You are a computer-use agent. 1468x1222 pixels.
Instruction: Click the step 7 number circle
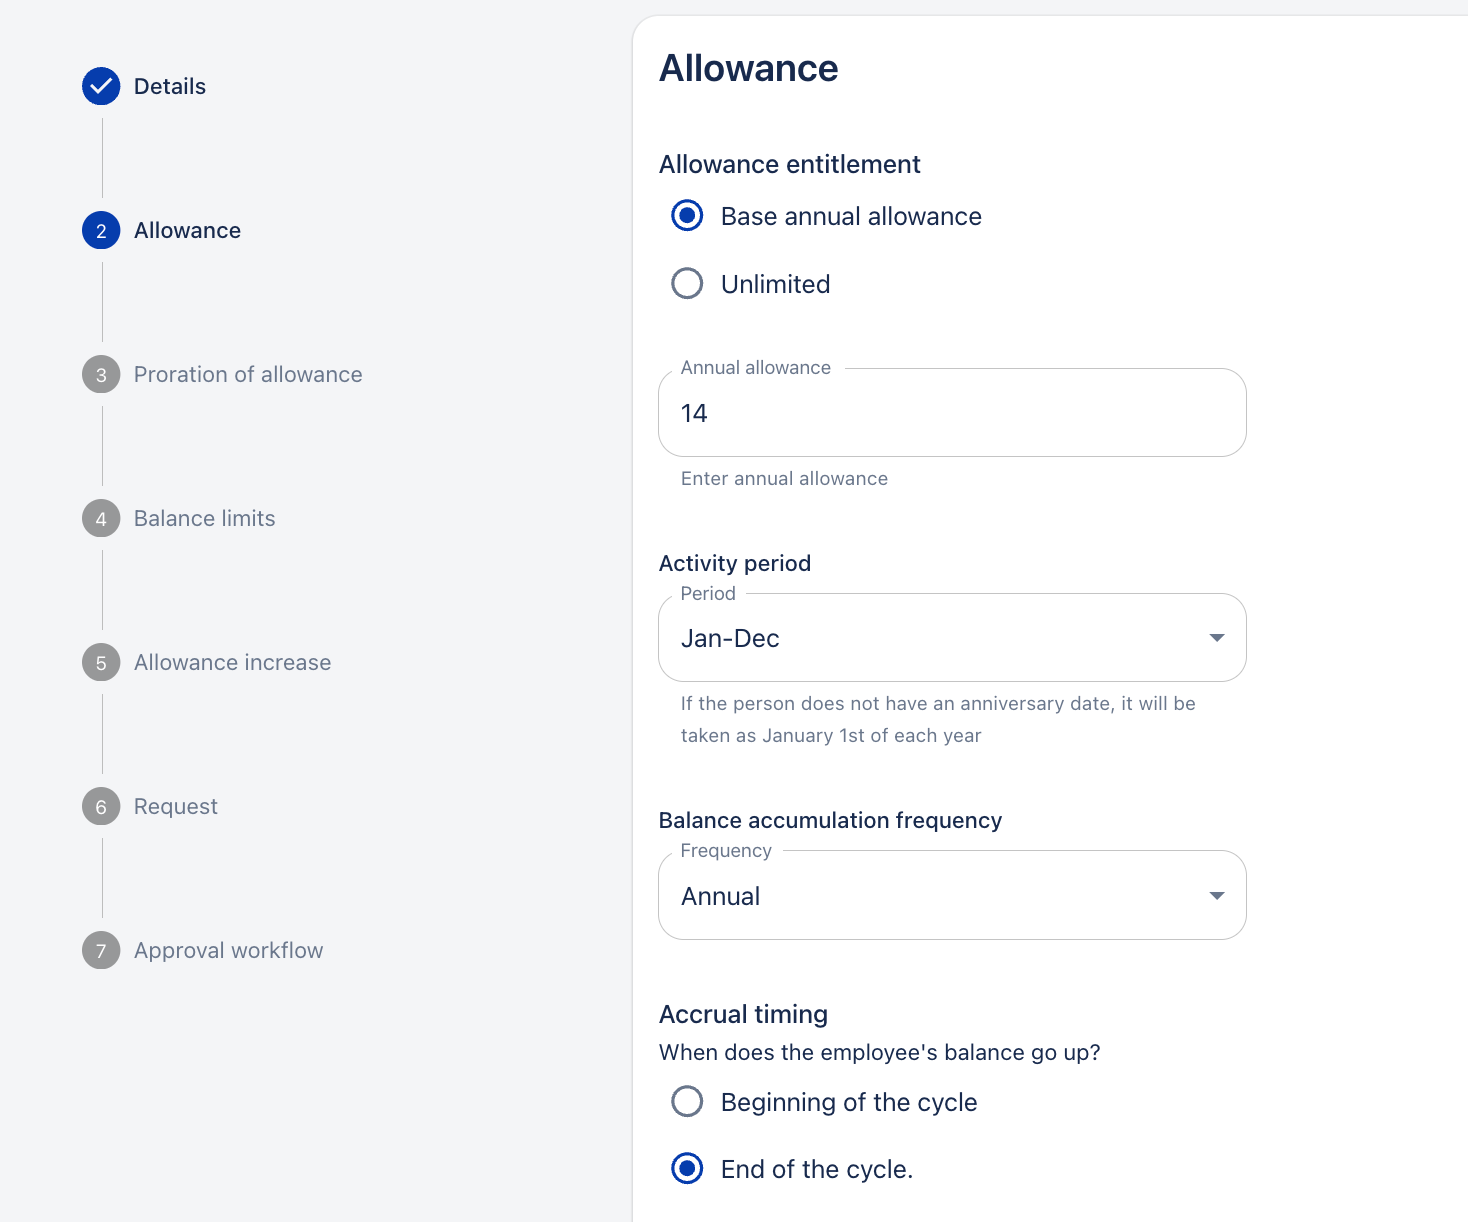click(x=101, y=950)
